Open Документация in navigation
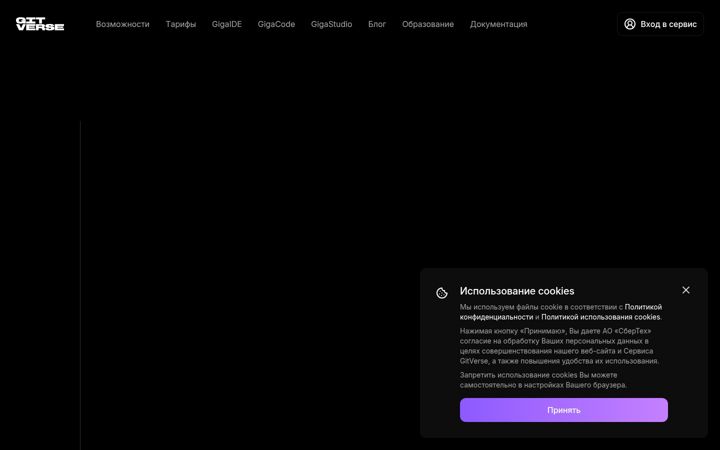The width and height of the screenshot is (720, 450). click(x=499, y=24)
